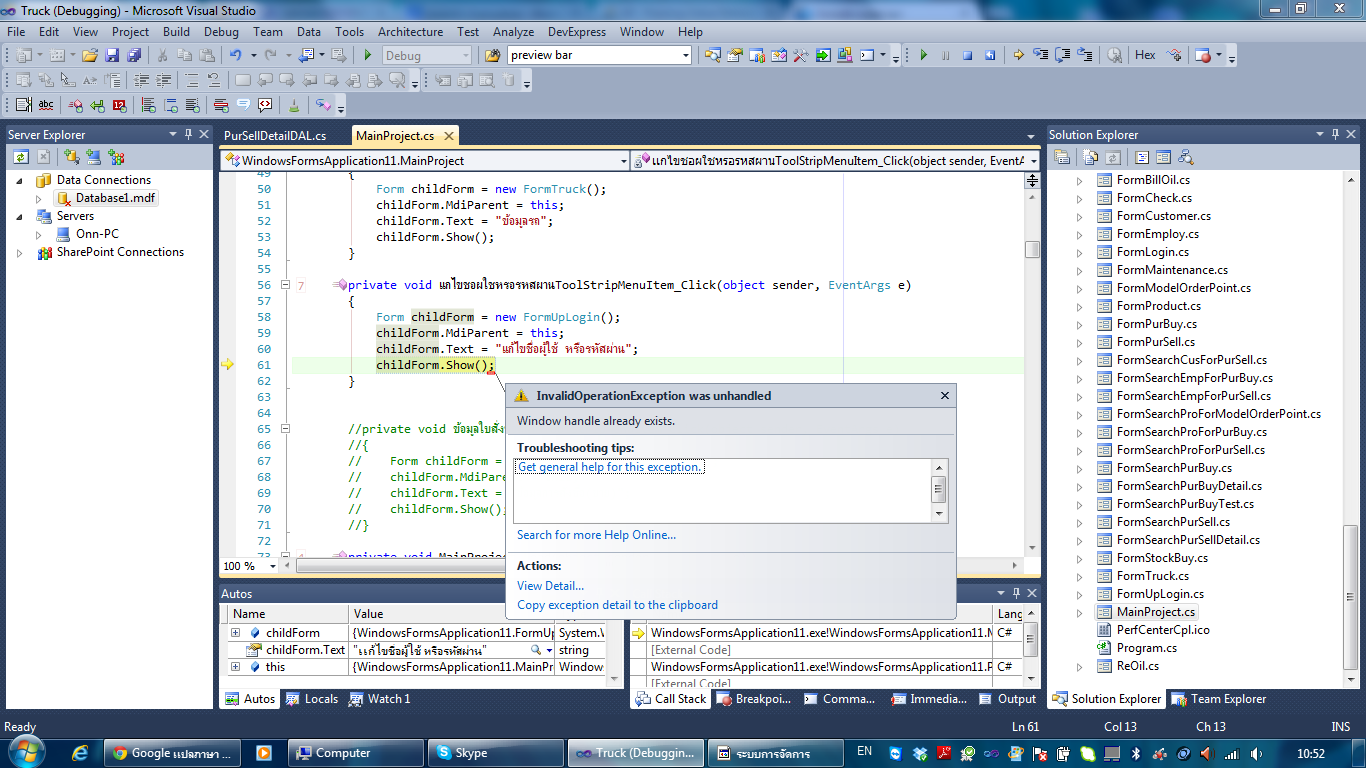The image size is (1366, 768).
Task: Click the Toolbox hammer-wrench icon
Action: [801, 55]
